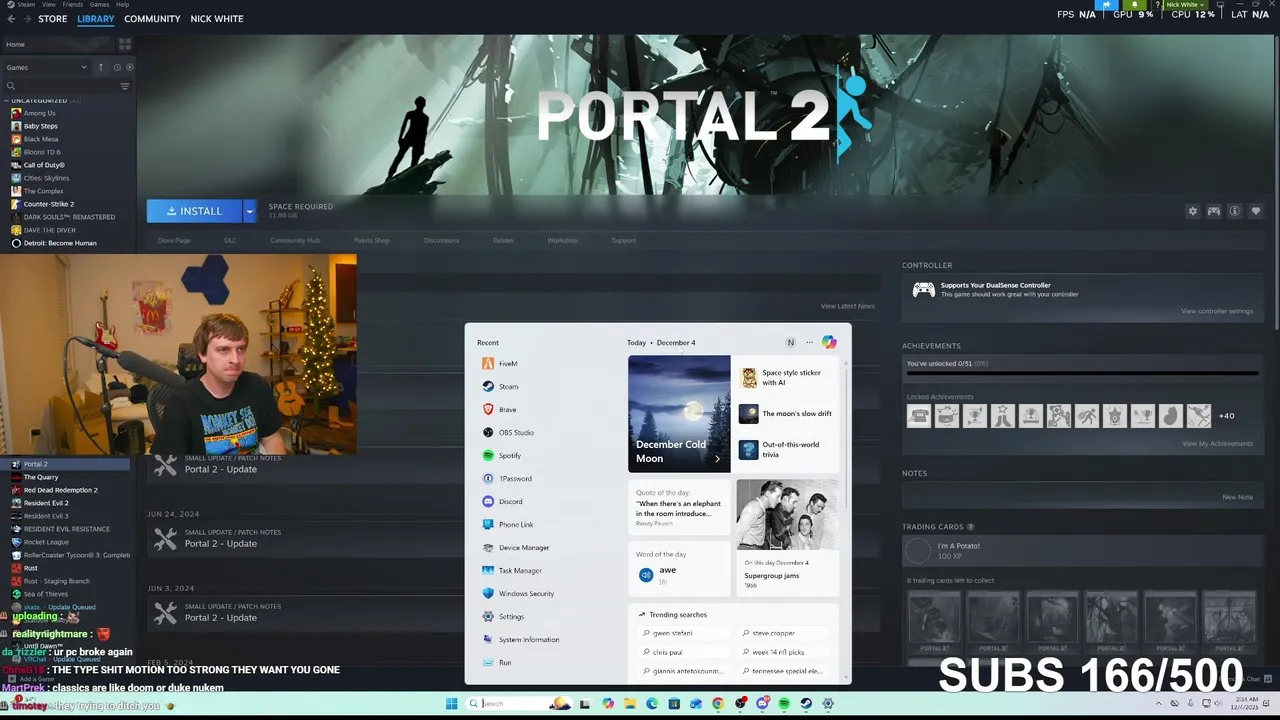The image size is (1280, 720).
Task: Click View Latest News
Action: tap(848, 306)
